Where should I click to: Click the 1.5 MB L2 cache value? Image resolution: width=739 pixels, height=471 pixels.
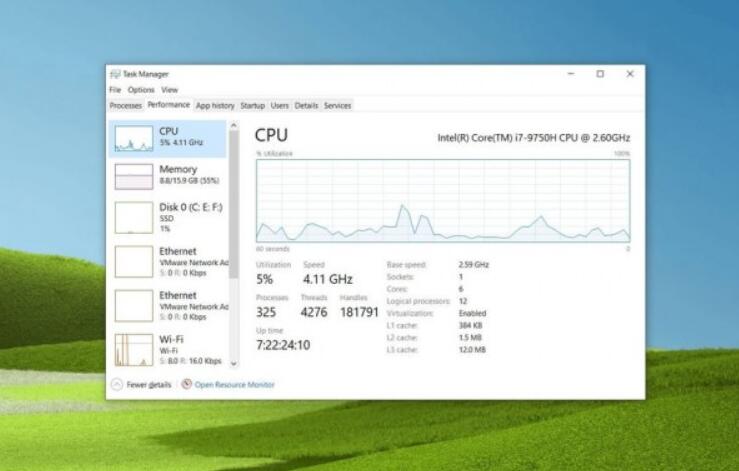coord(470,338)
